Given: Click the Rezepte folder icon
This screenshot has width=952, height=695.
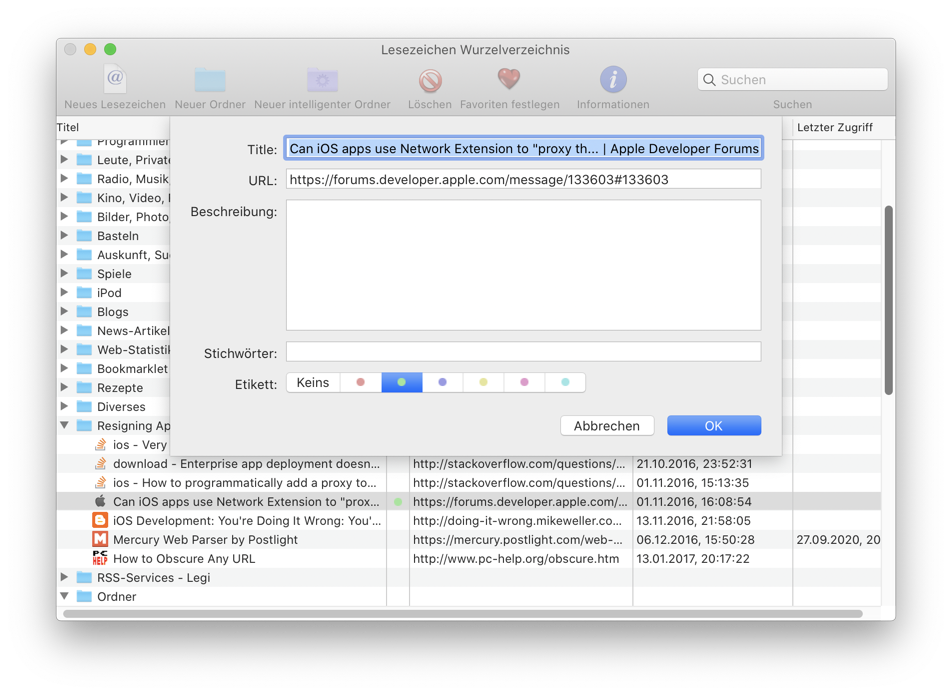Looking at the screenshot, I should (x=84, y=387).
